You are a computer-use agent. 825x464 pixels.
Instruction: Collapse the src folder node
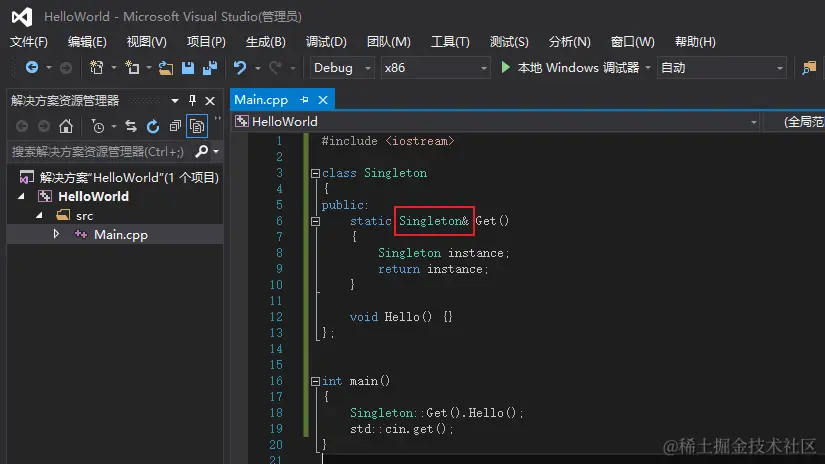(x=39, y=215)
